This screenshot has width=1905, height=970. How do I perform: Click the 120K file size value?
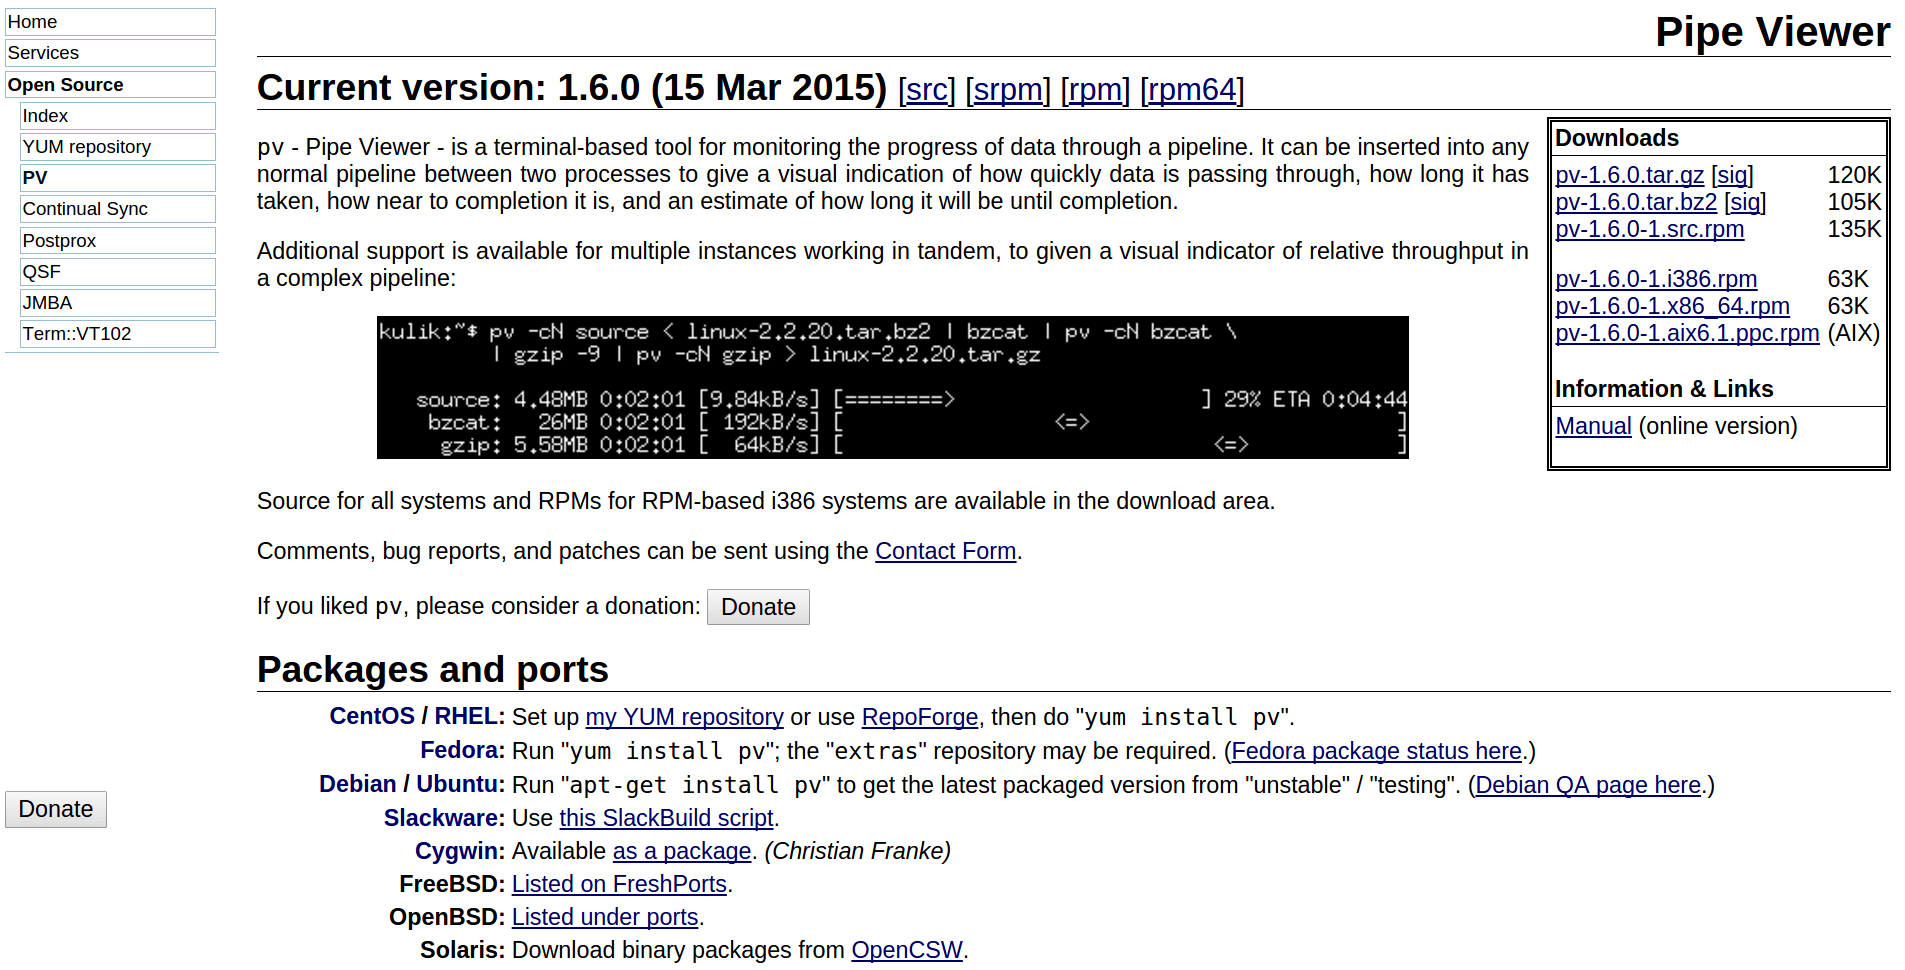1854,175
